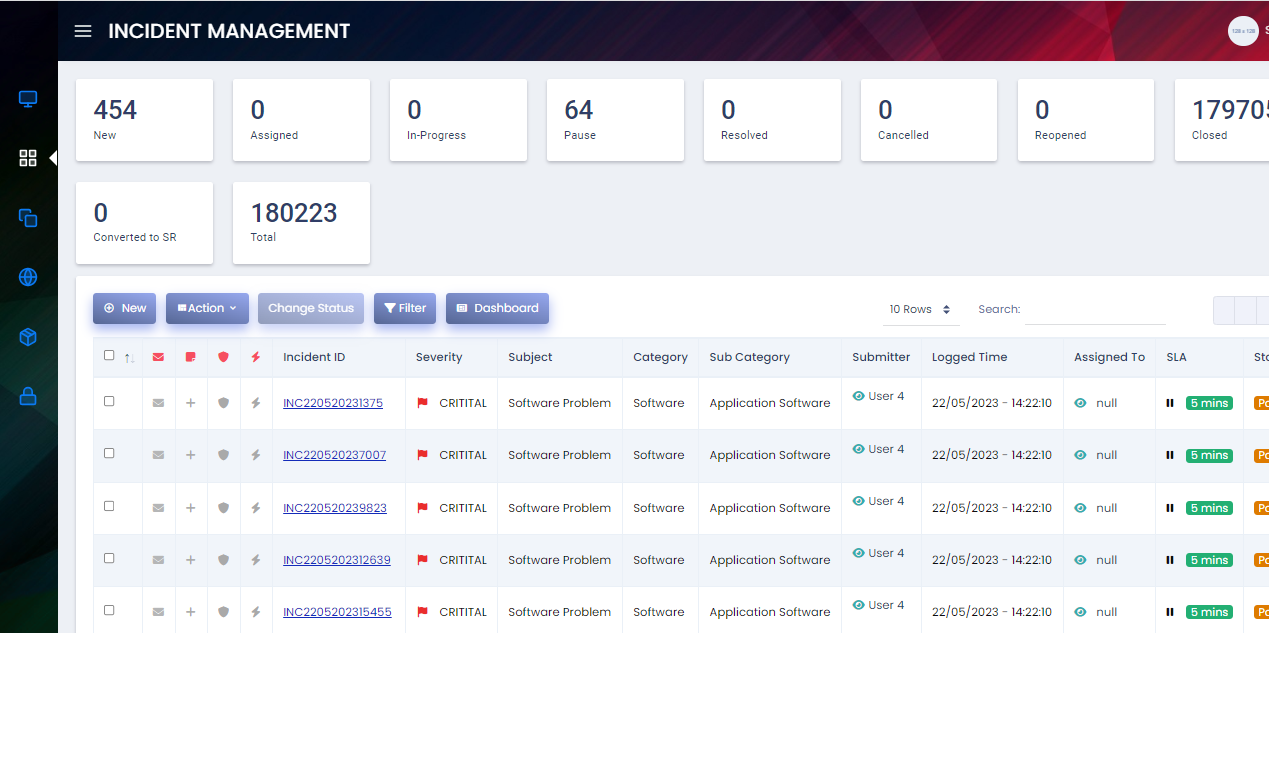This screenshot has height=760, width=1270.
Task: Select the Cancelled status card
Action: point(929,120)
